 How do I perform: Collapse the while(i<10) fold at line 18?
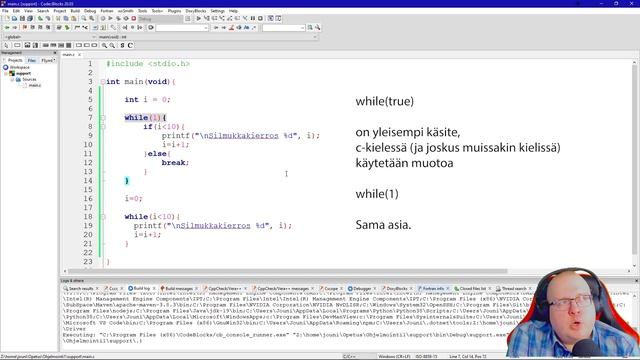[103, 217]
